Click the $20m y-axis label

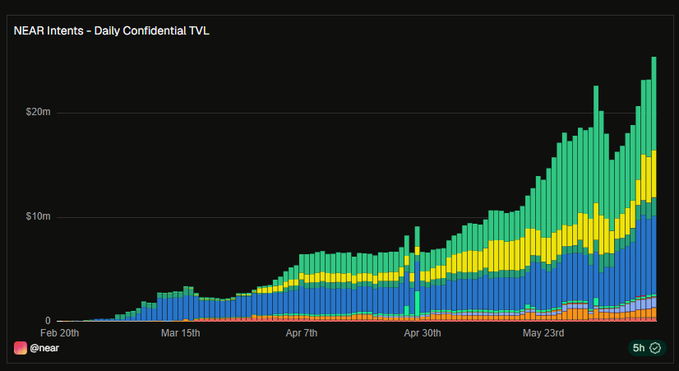[x=38, y=112]
